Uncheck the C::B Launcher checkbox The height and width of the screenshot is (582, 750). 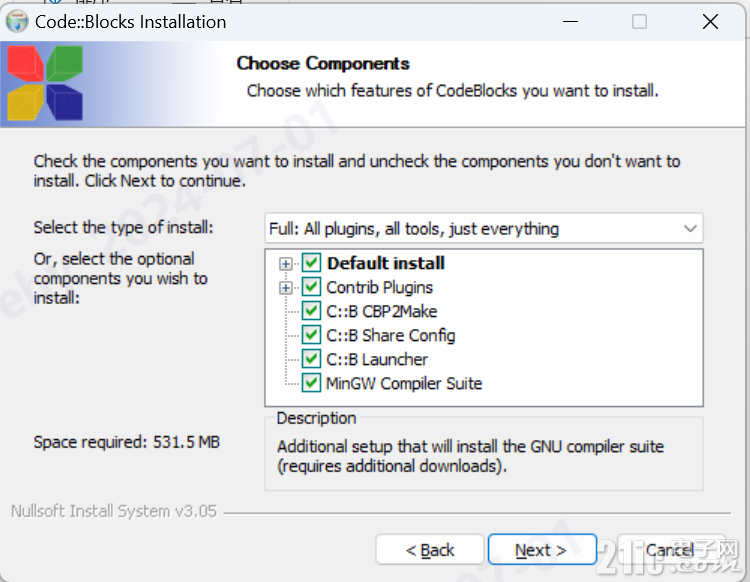pos(311,359)
